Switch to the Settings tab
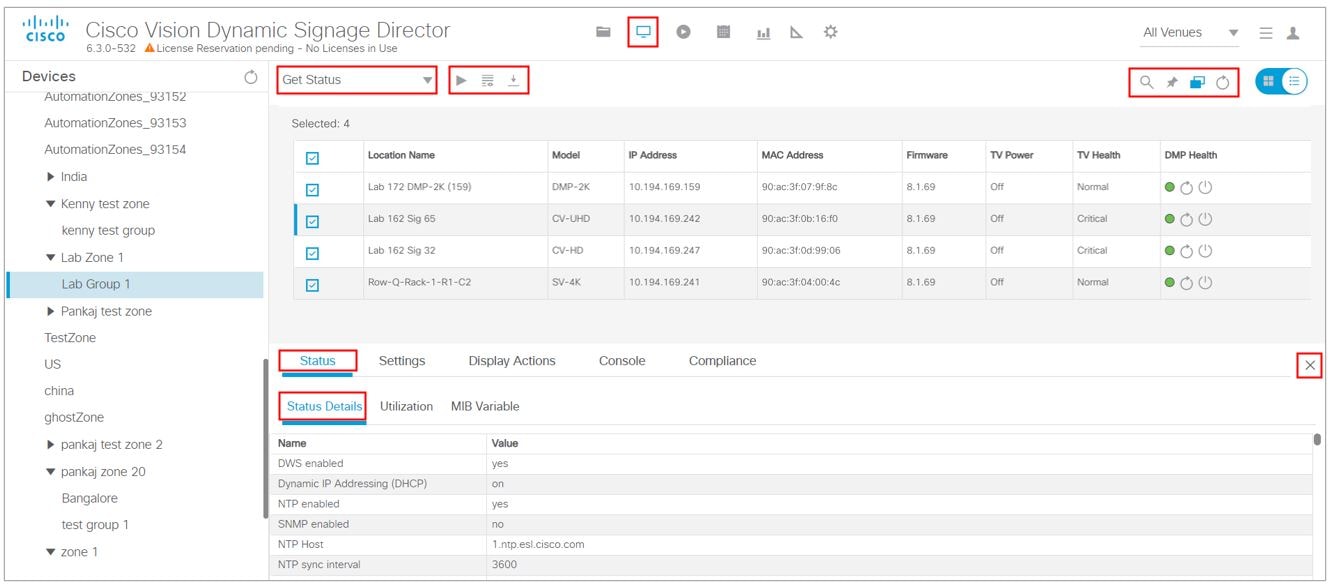Viewport: 1332px width, 587px height. (402, 361)
